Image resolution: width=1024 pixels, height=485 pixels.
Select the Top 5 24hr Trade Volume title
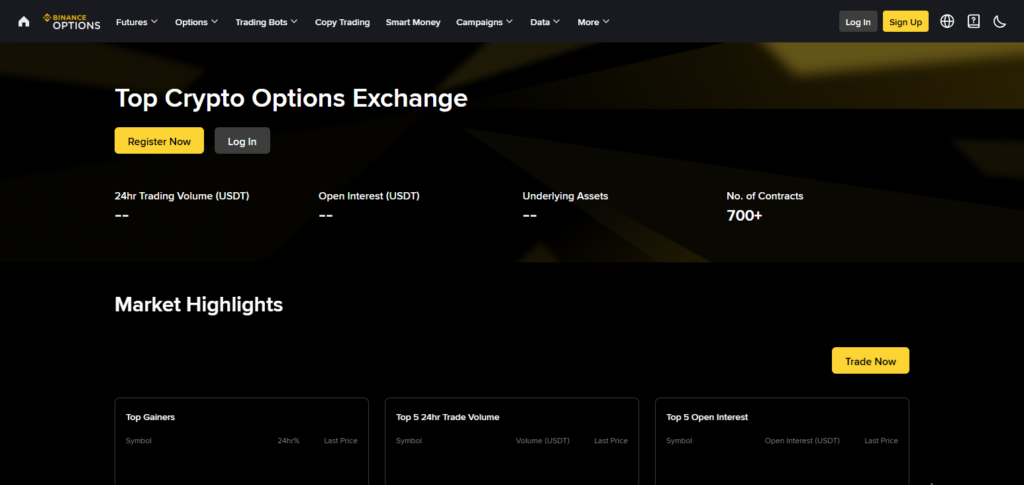click(447, 417)
